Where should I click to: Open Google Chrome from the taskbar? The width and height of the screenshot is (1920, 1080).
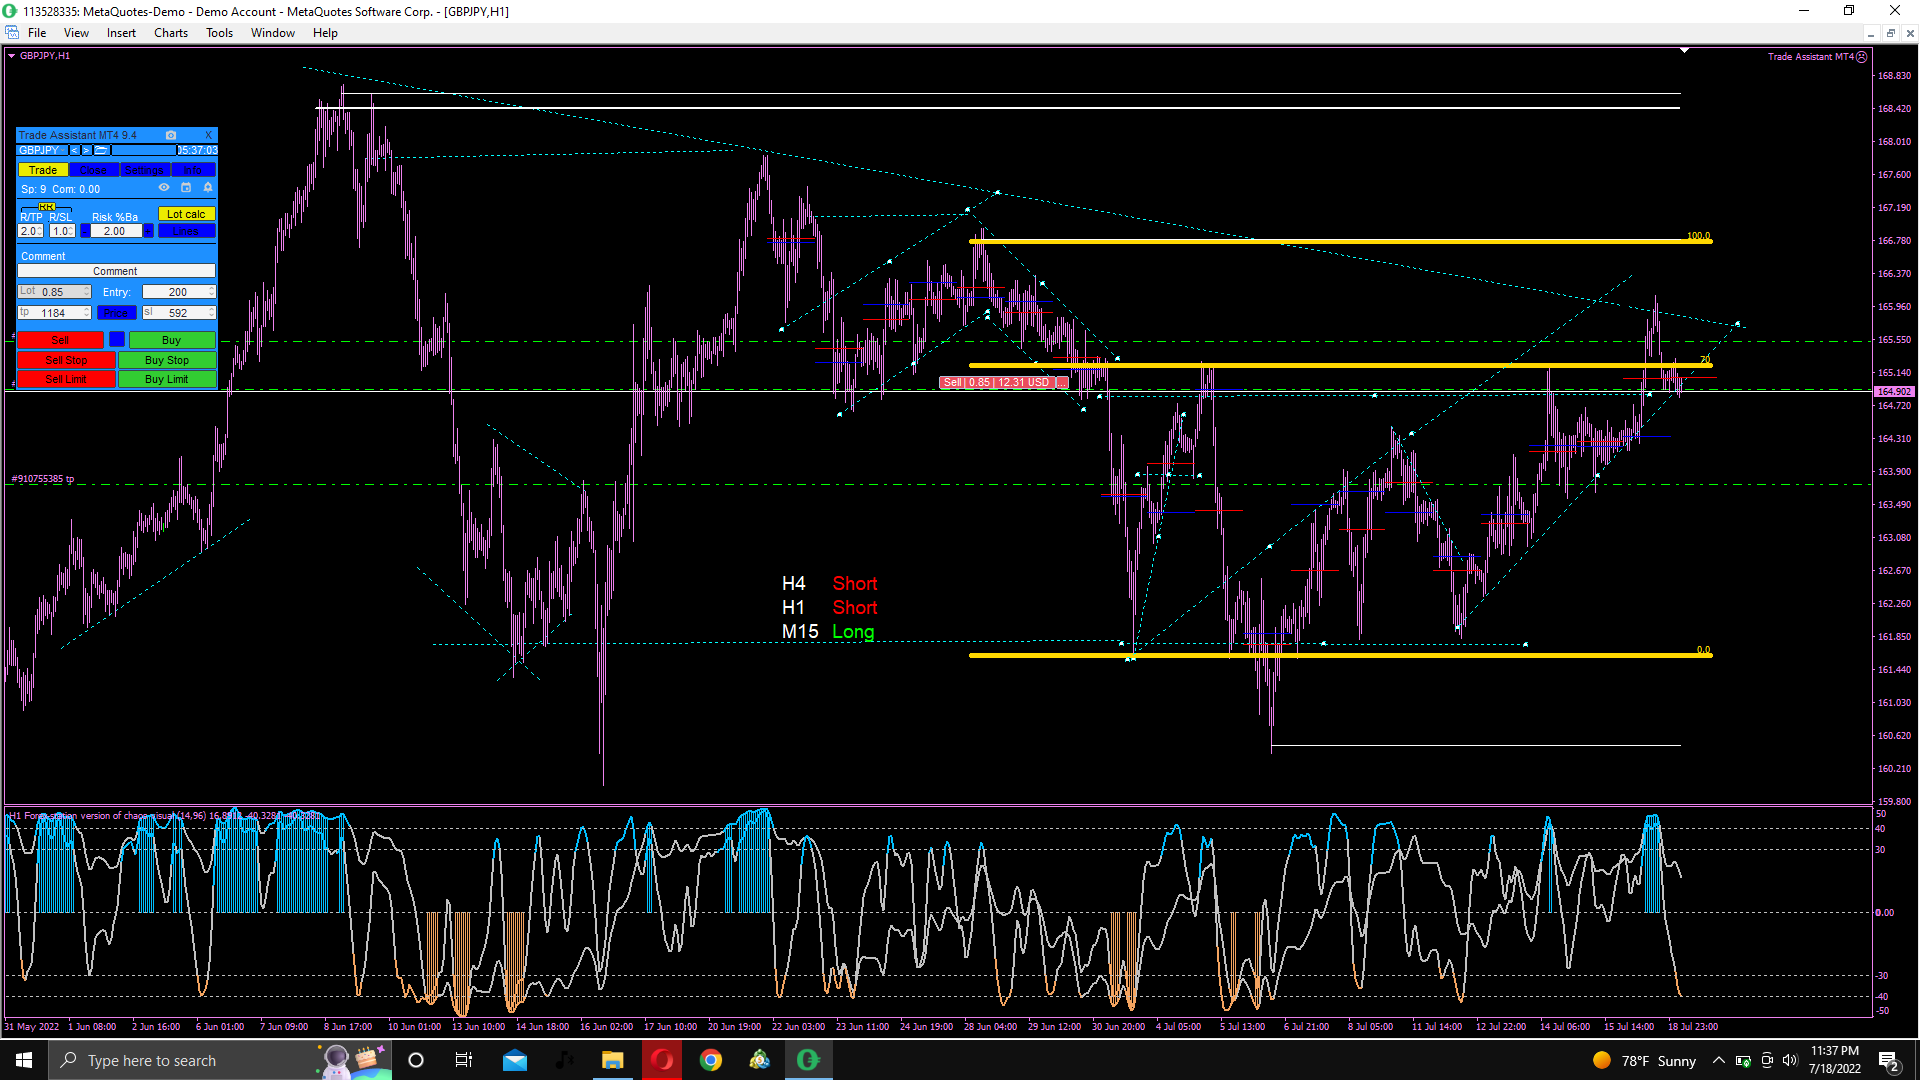pos(711,1060)
